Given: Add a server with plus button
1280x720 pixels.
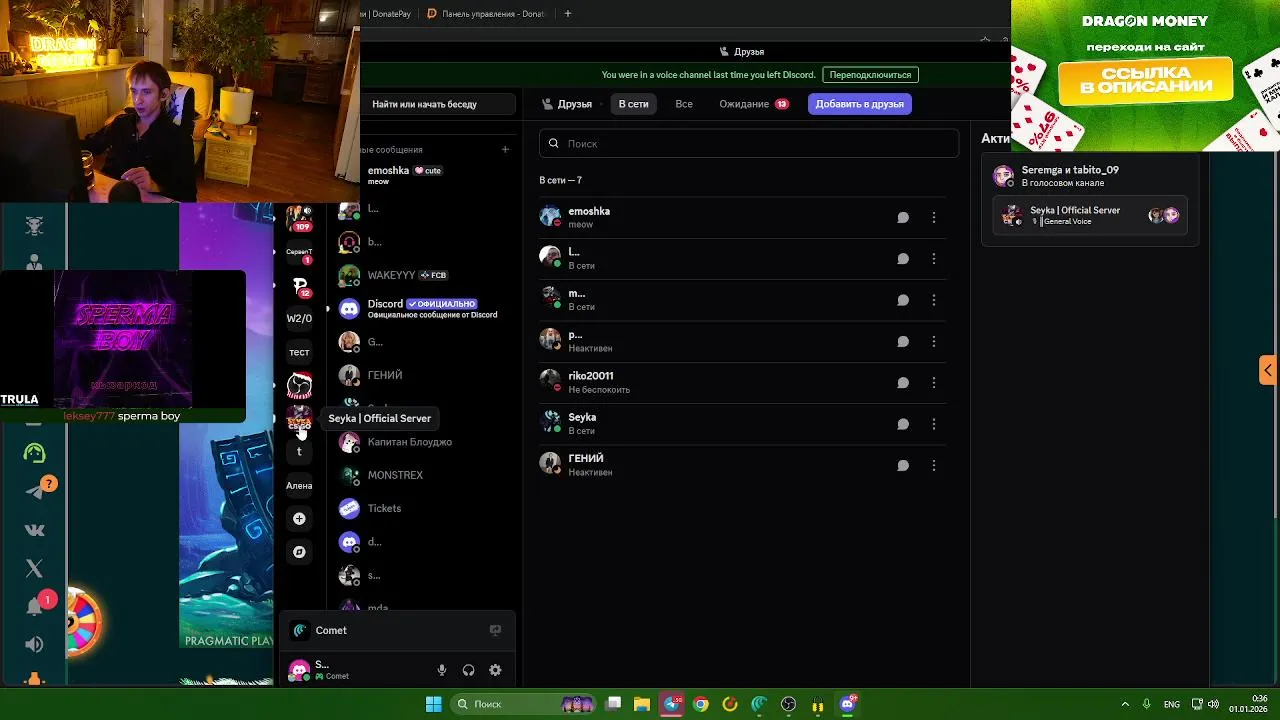Looking at the screenshot, I should coord(299,518).
